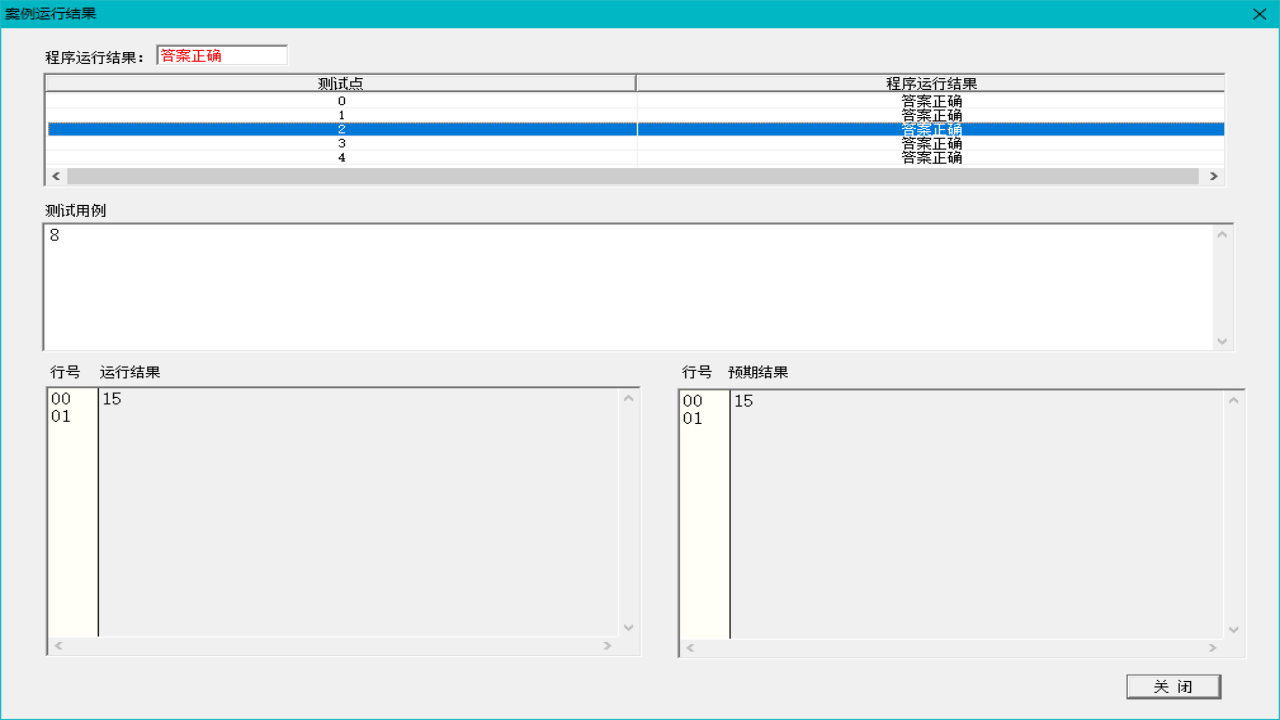
Task: Click the 测试点 column header
Action: pos(340,83)
